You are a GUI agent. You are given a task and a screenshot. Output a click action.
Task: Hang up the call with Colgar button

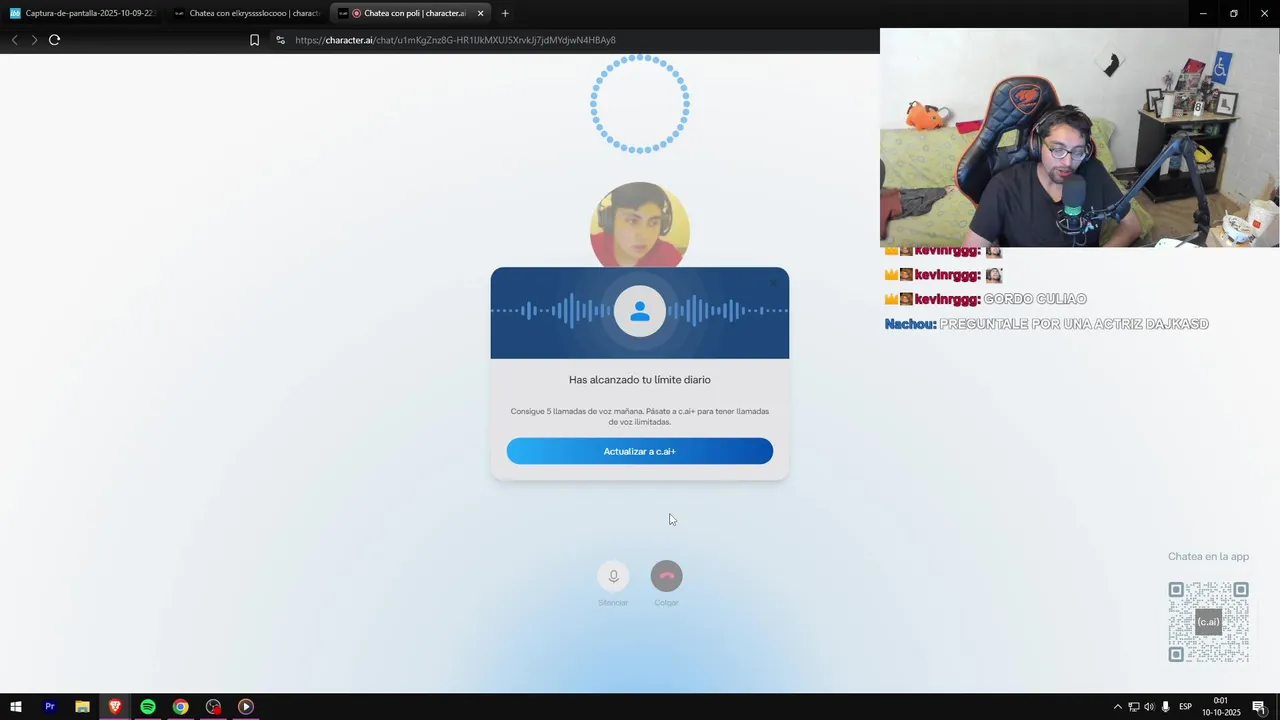click(x=666, y=576)
